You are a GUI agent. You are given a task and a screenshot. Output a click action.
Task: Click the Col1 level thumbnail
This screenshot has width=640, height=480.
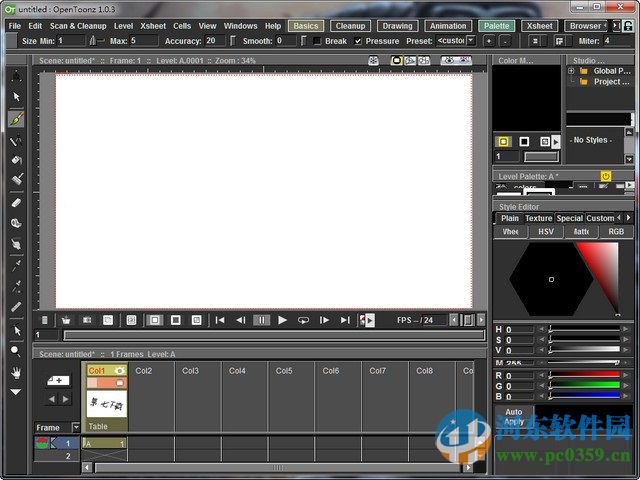point(107,404)
